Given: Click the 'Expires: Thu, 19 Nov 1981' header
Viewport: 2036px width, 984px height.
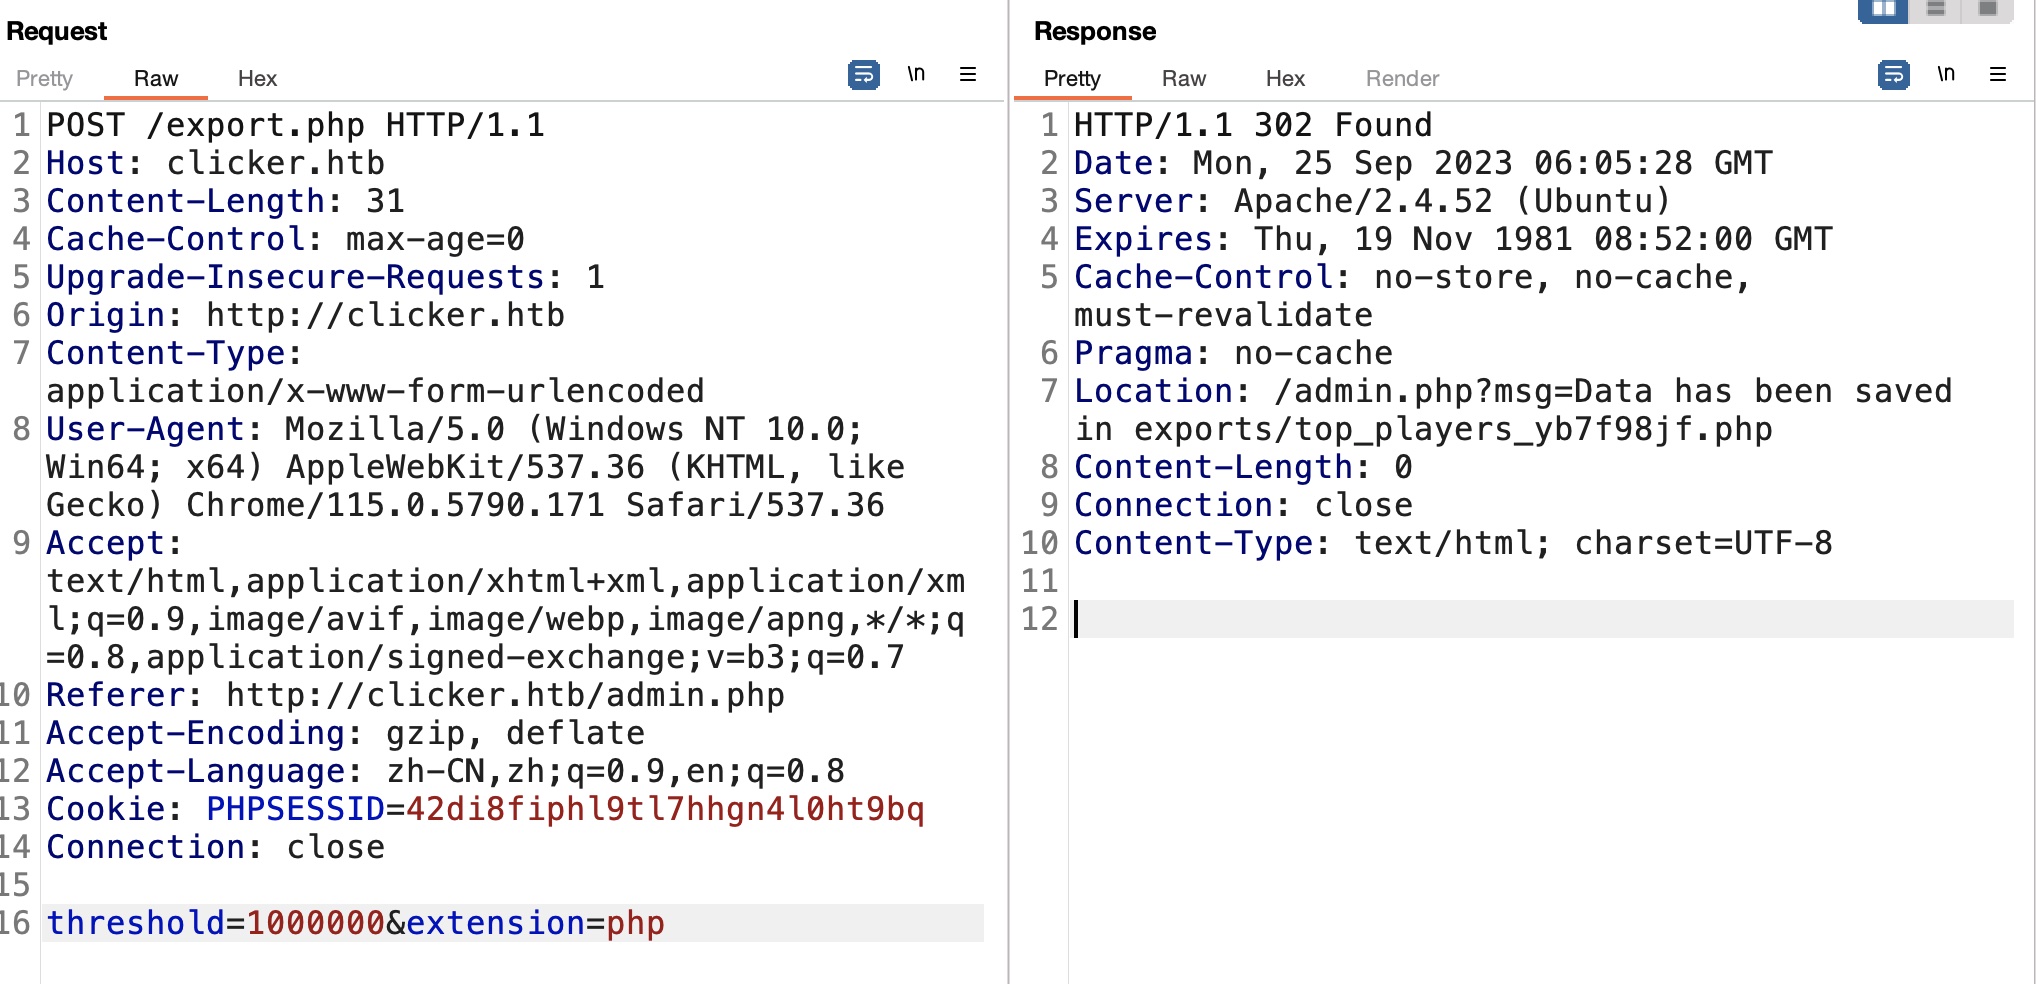Looking at the screenshot, I should [1453, 239].
